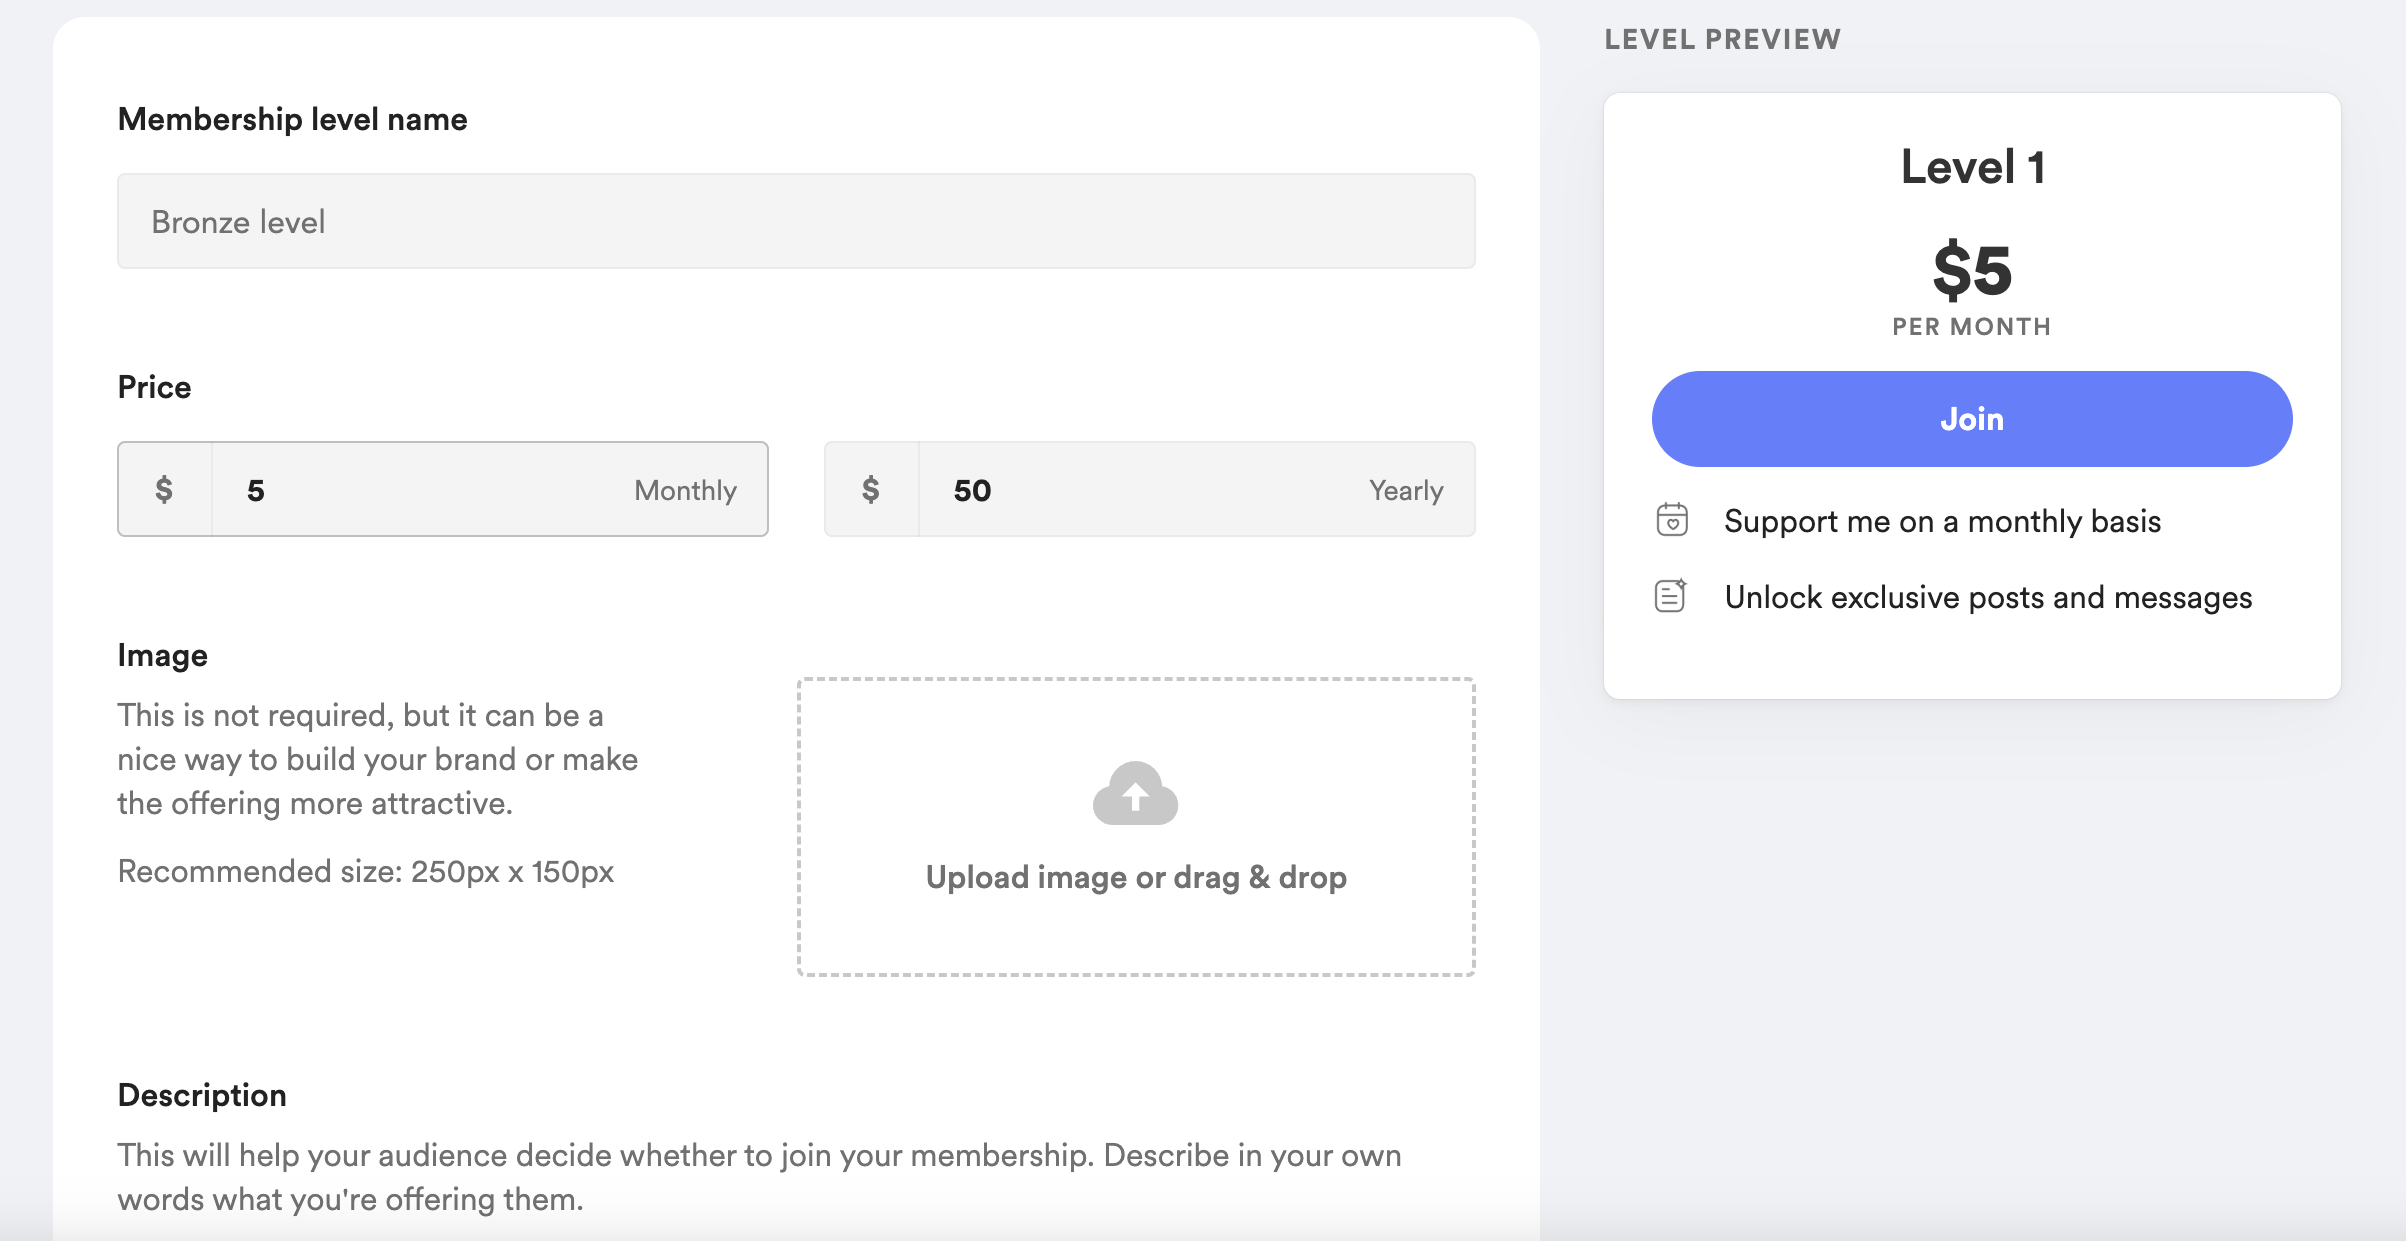Click the Bronze level name field

[x=795, y=221]
